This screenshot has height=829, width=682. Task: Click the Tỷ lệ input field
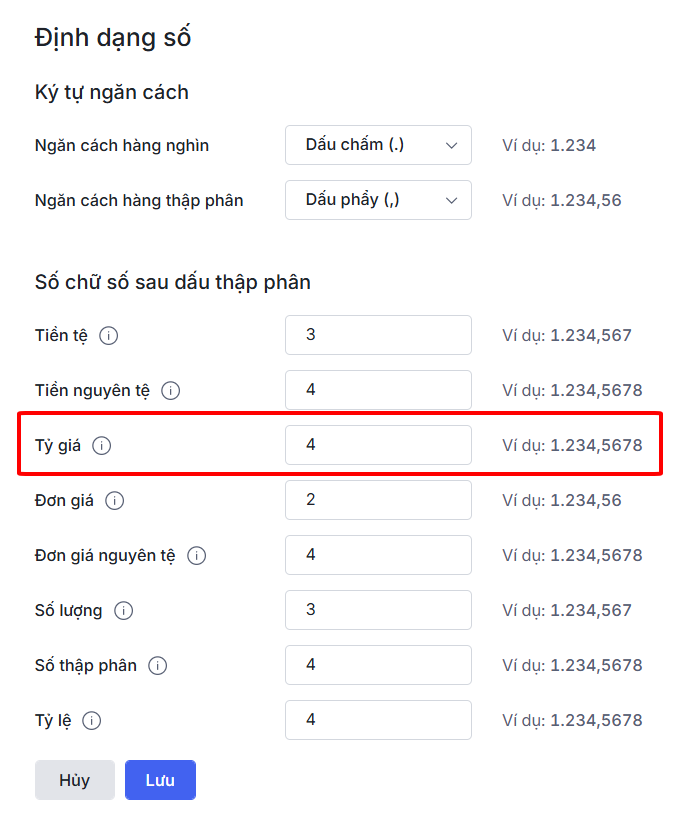point(378,720)
